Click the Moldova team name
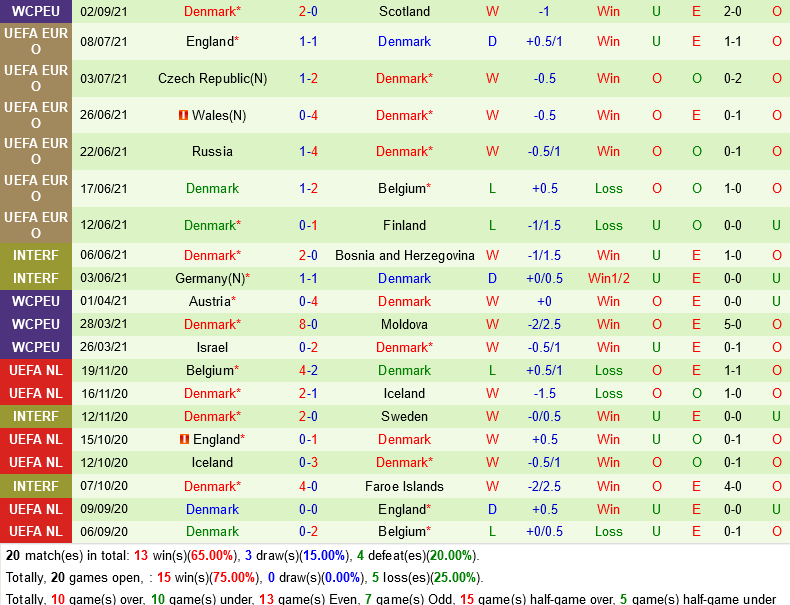This screenshot has width=790, height=605. pyautogui.click(x=404, y=324)
